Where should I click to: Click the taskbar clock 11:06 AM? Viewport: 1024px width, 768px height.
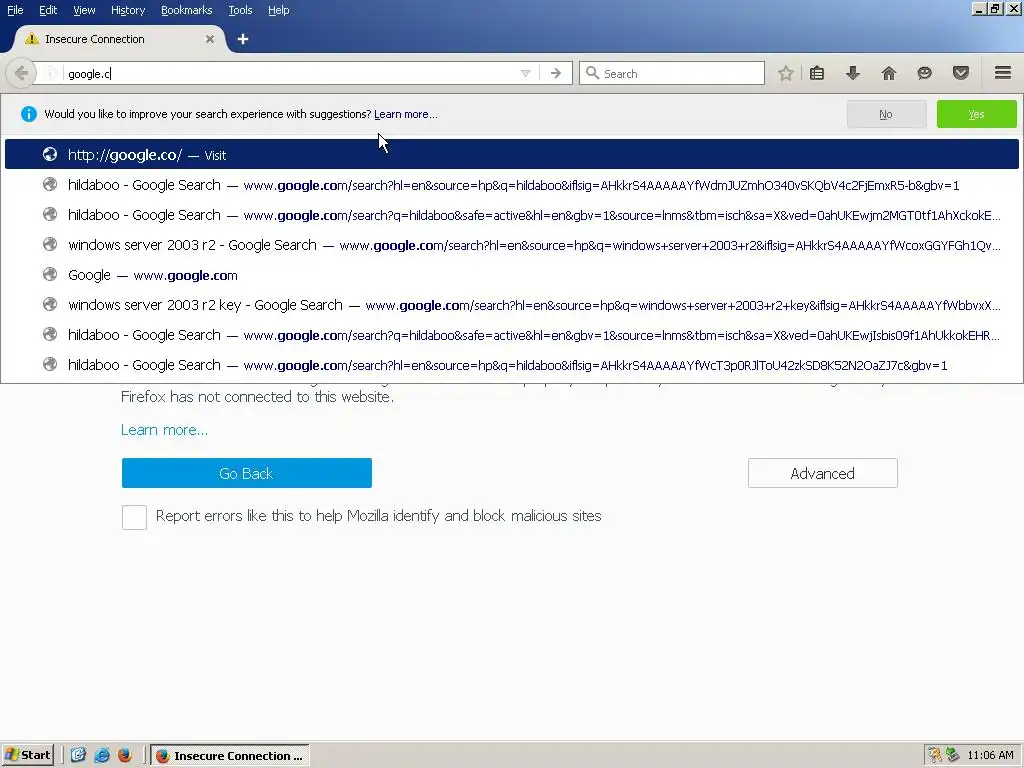pyautogui.click(x=990, y=755)
